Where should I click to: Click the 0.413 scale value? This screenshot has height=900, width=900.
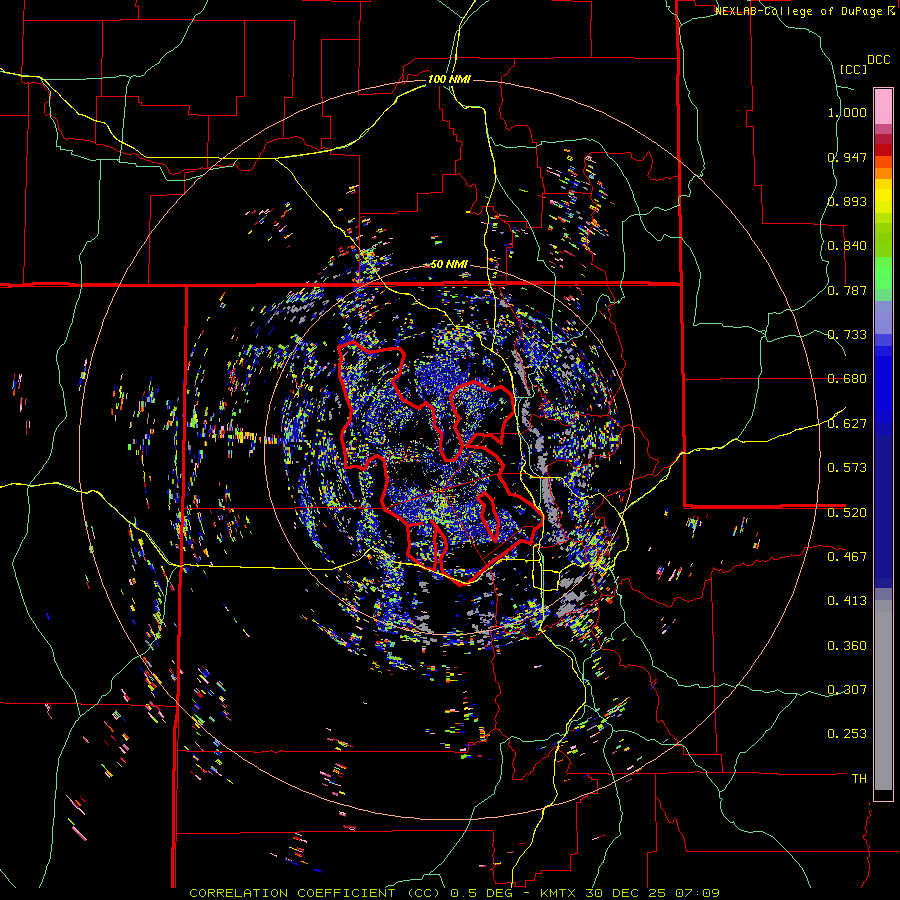click(847, 601)
